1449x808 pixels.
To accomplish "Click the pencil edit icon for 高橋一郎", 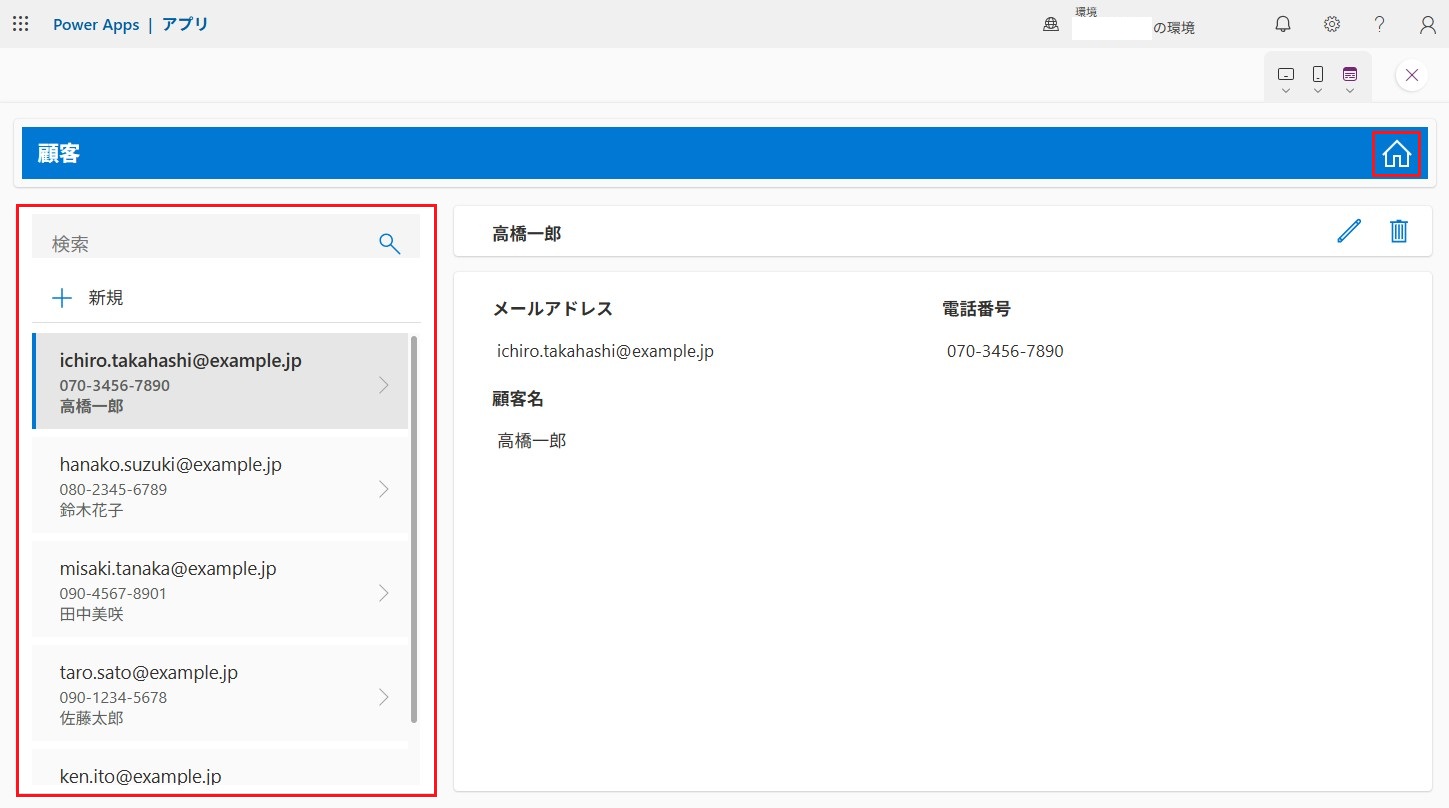I will [x=1349, y=231].
